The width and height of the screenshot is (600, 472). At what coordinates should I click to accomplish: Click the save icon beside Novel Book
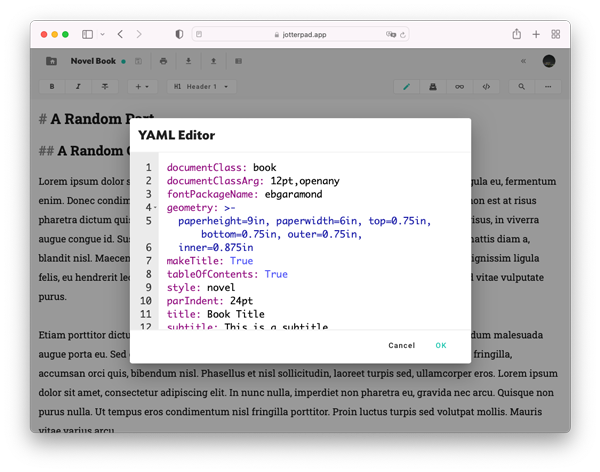coord(138,61)
